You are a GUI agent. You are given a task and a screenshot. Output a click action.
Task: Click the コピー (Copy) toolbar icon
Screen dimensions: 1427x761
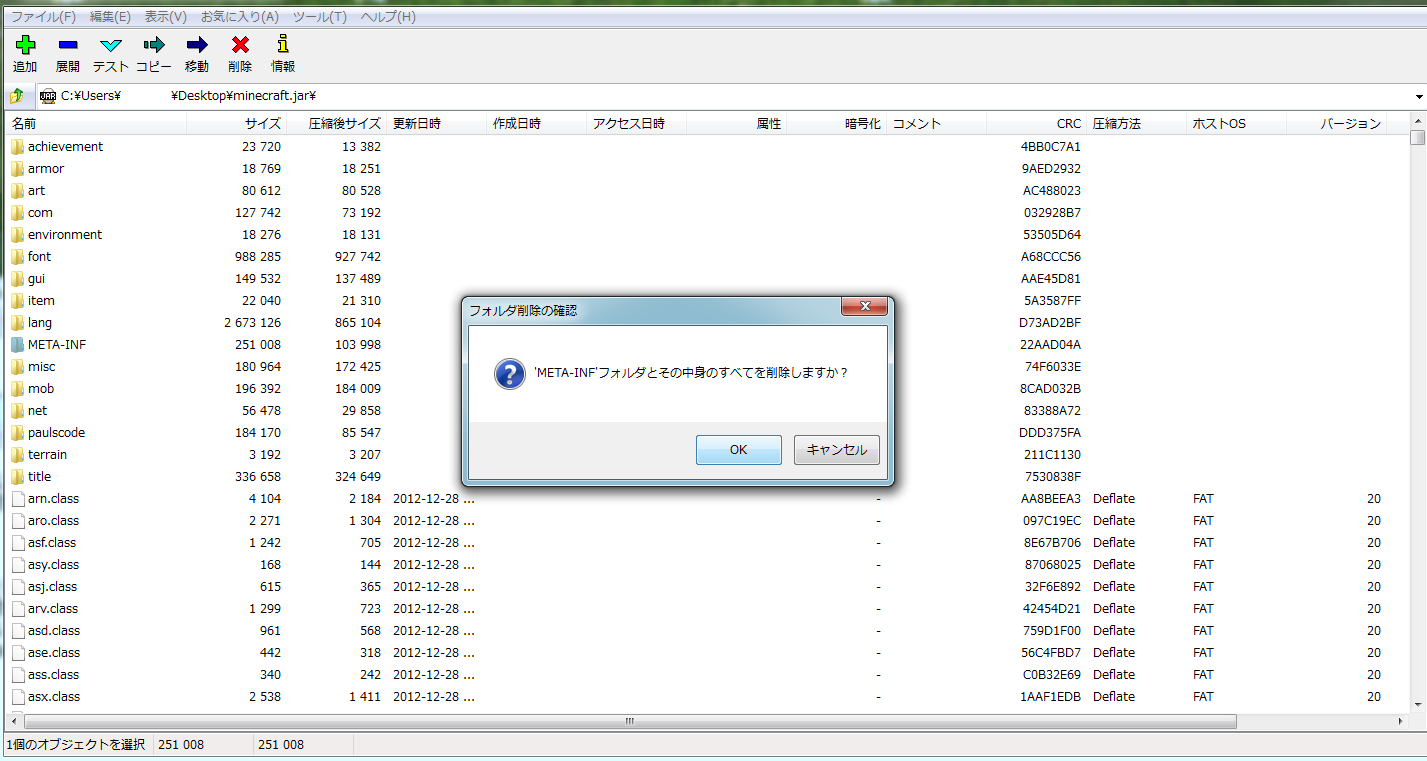tap(154, 45)
